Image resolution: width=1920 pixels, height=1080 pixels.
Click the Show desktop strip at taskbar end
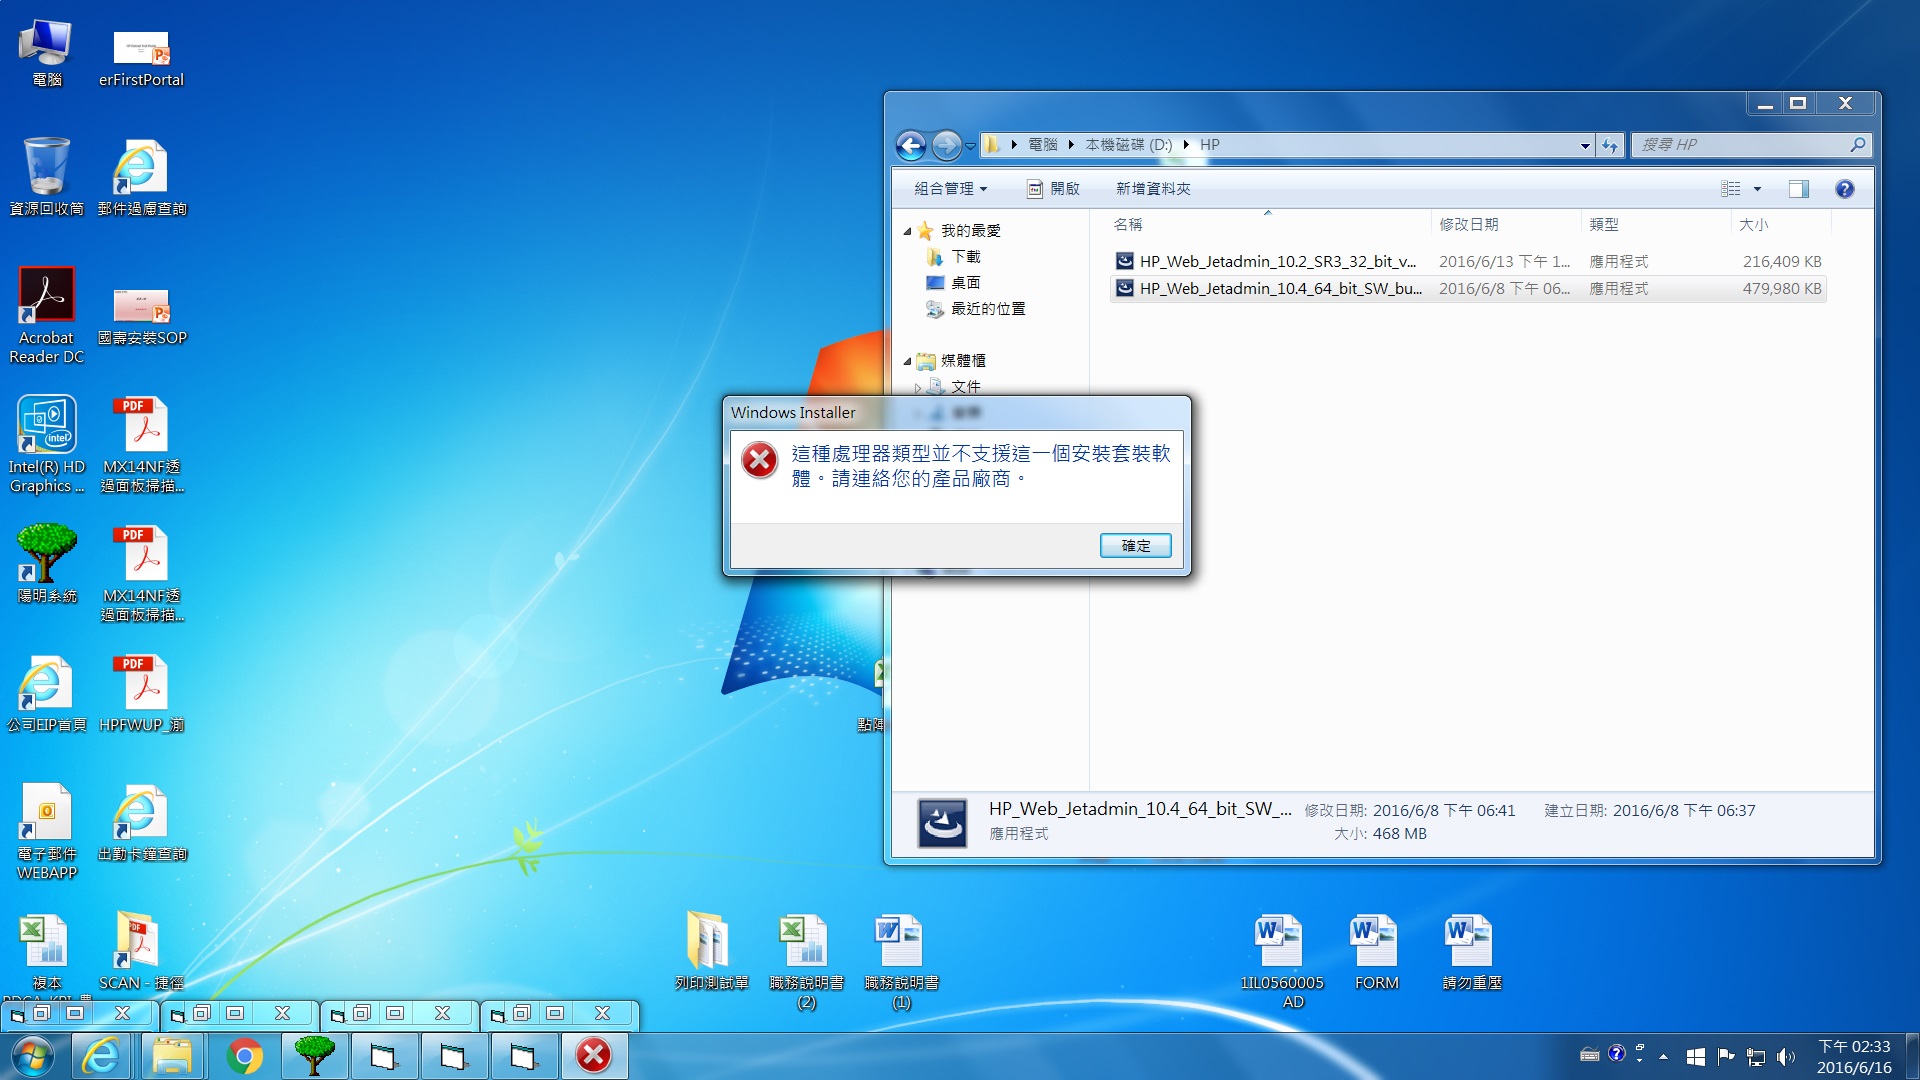1912,1056
